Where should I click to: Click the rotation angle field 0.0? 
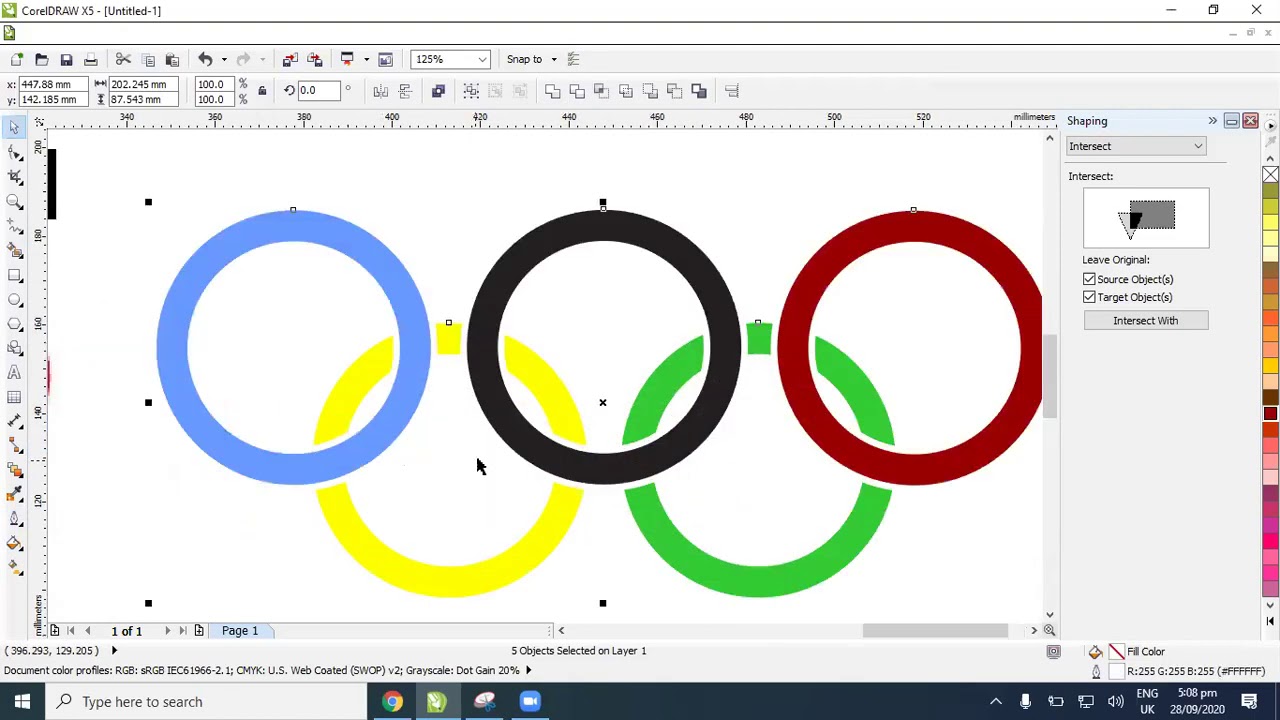coord(319,91)
